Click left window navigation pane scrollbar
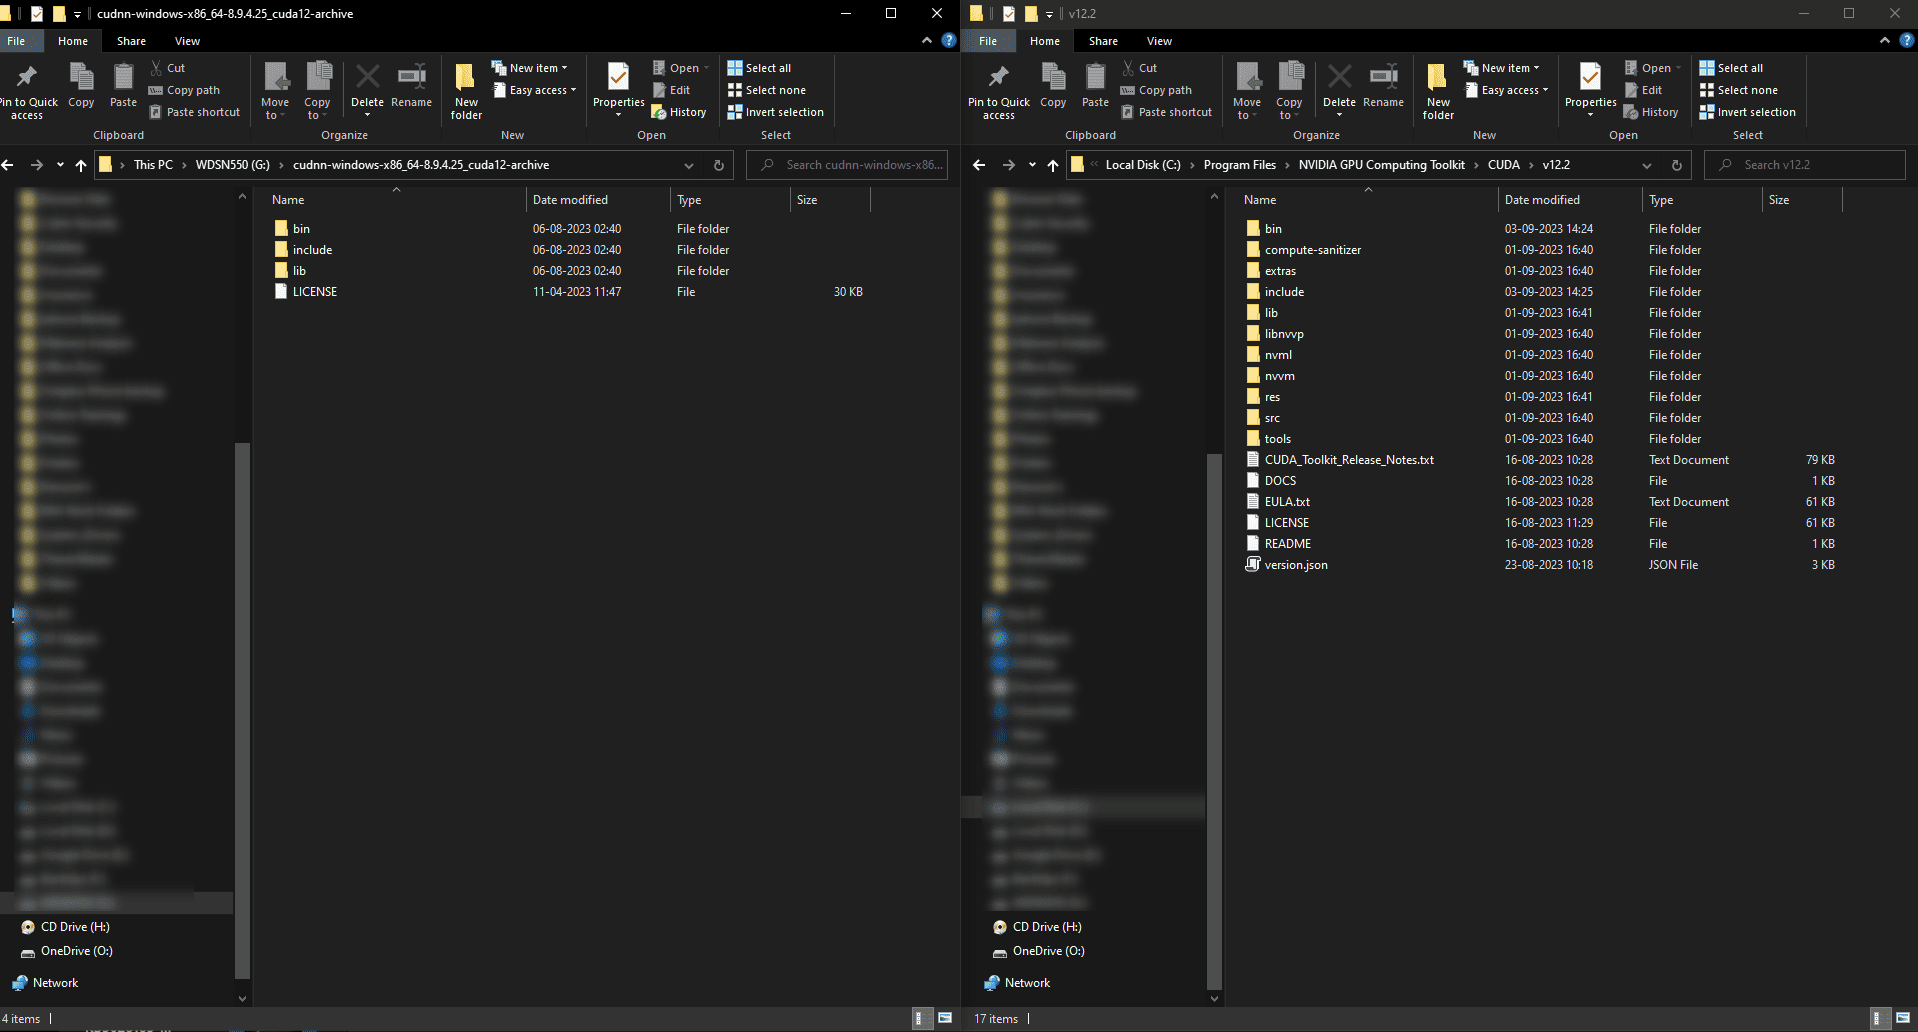Screen dimensions: 1918x1032 coord(242,710)
